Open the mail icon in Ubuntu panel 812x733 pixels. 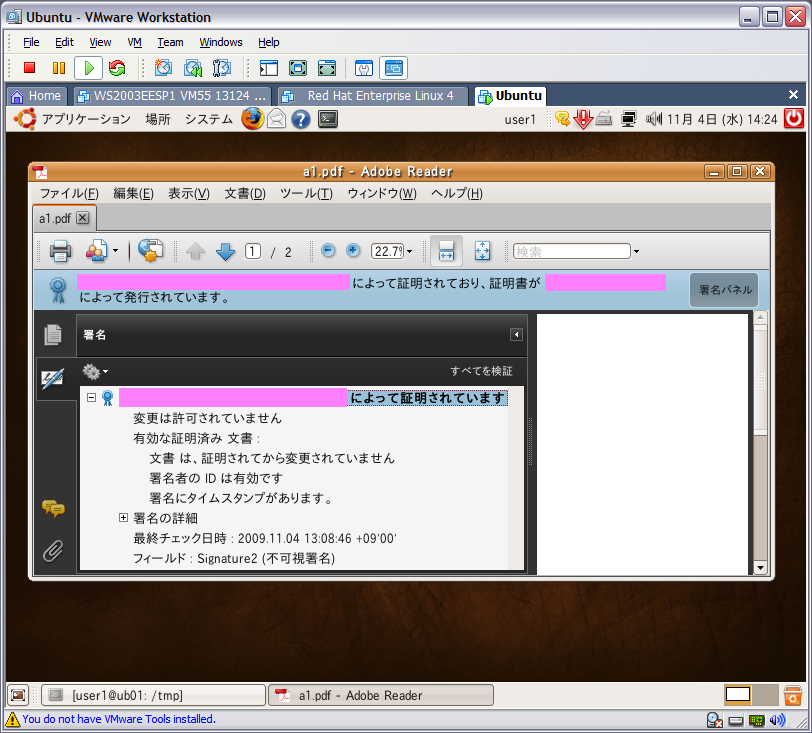[277, 119]
